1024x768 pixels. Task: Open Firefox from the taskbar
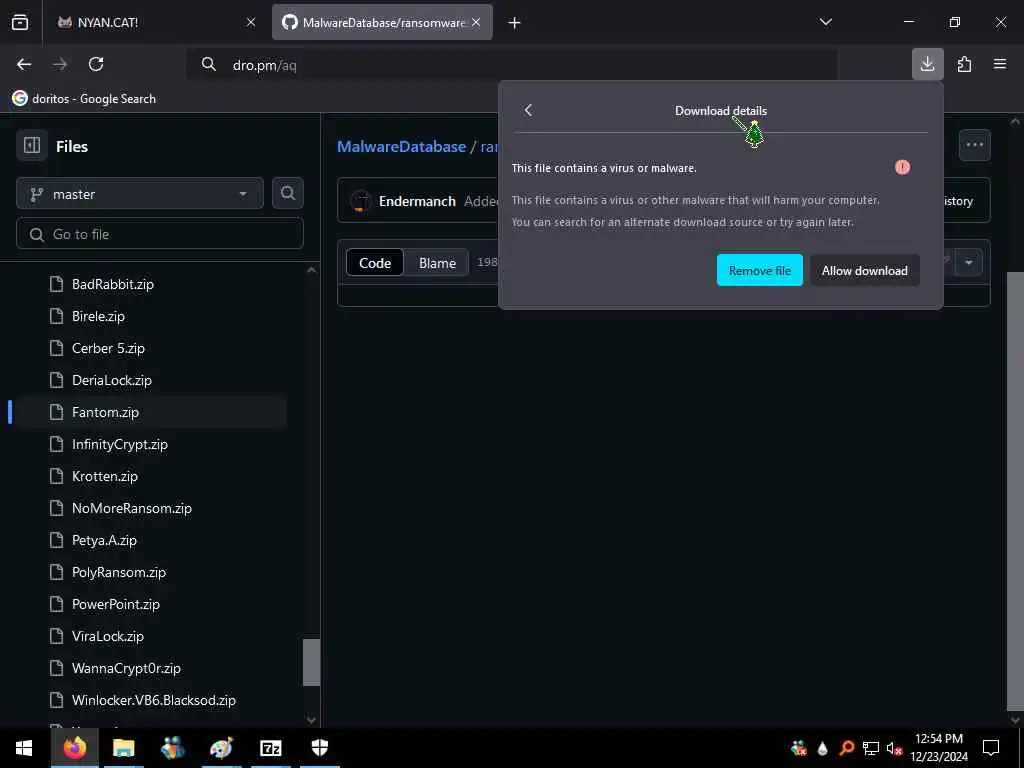[74, 748]
